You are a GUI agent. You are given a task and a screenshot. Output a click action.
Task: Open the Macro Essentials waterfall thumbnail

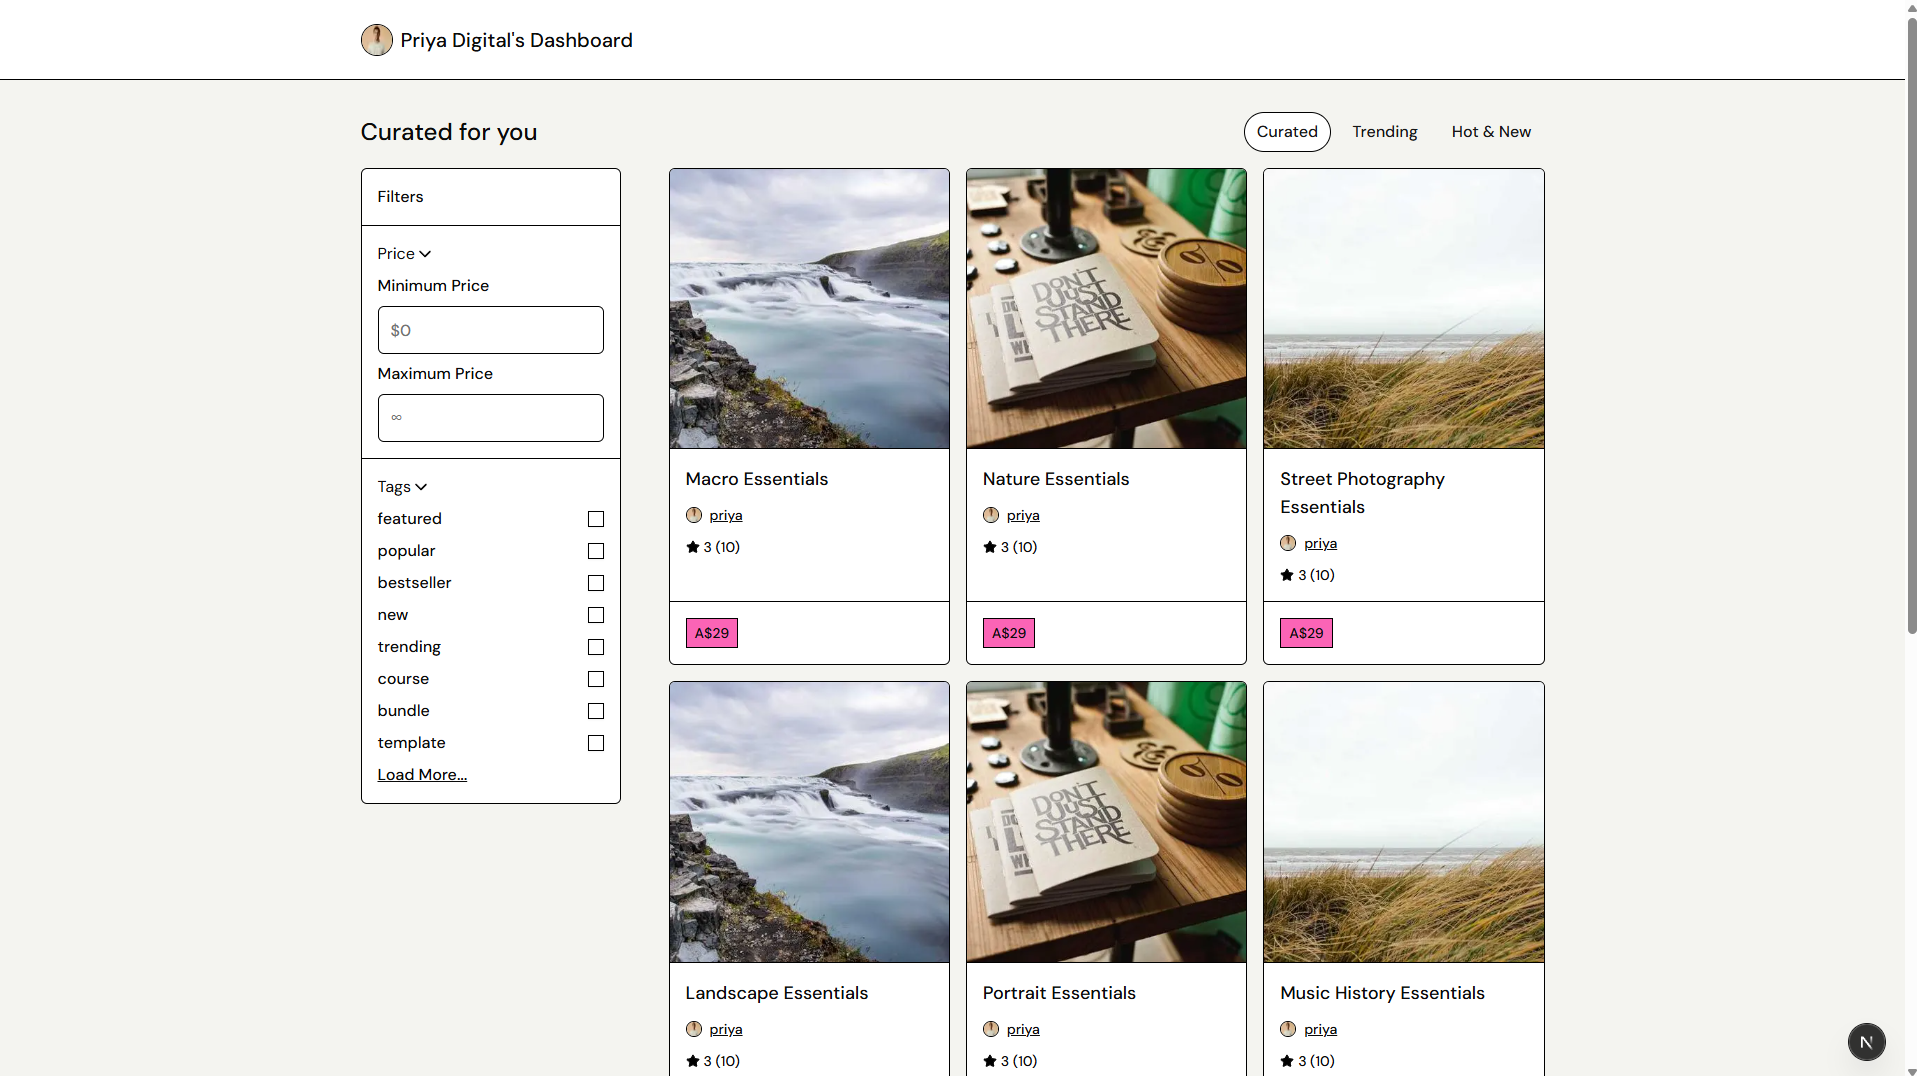[809, 309]
